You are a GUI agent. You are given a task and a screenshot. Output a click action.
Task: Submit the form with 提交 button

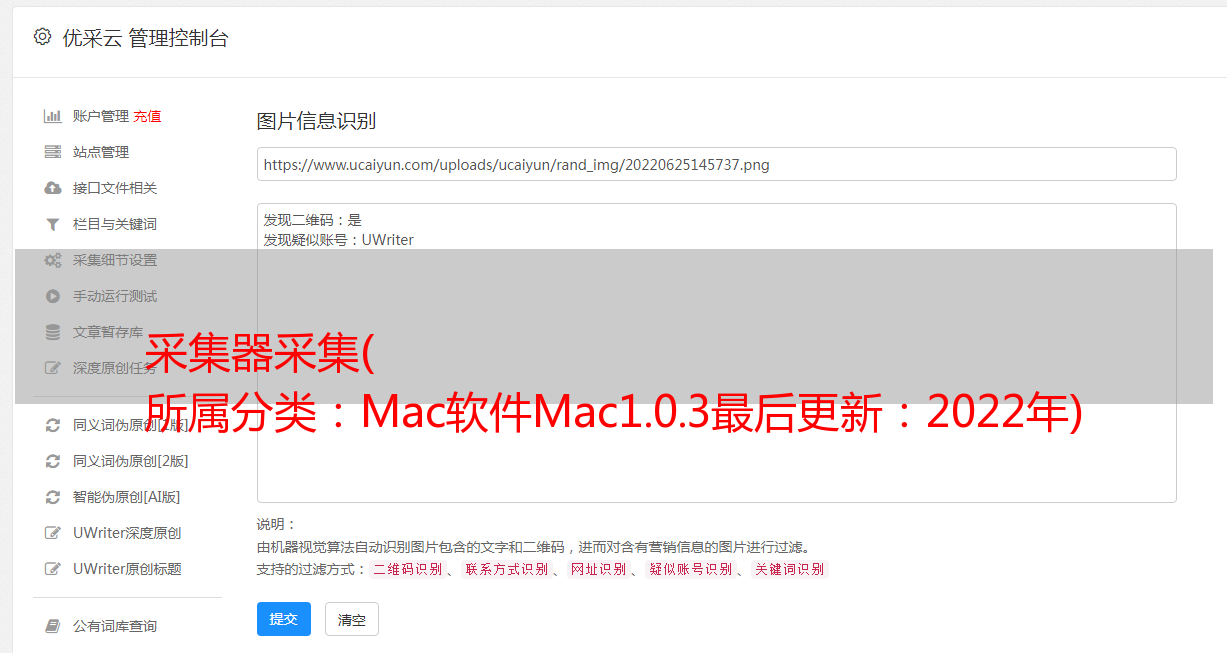pyautogui.click(x=284, y=619)
